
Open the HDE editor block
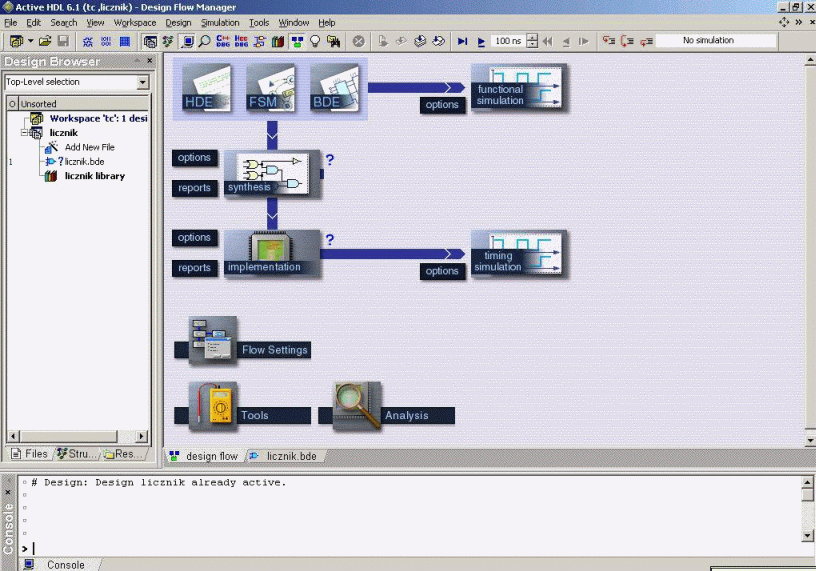pos(207,87)
